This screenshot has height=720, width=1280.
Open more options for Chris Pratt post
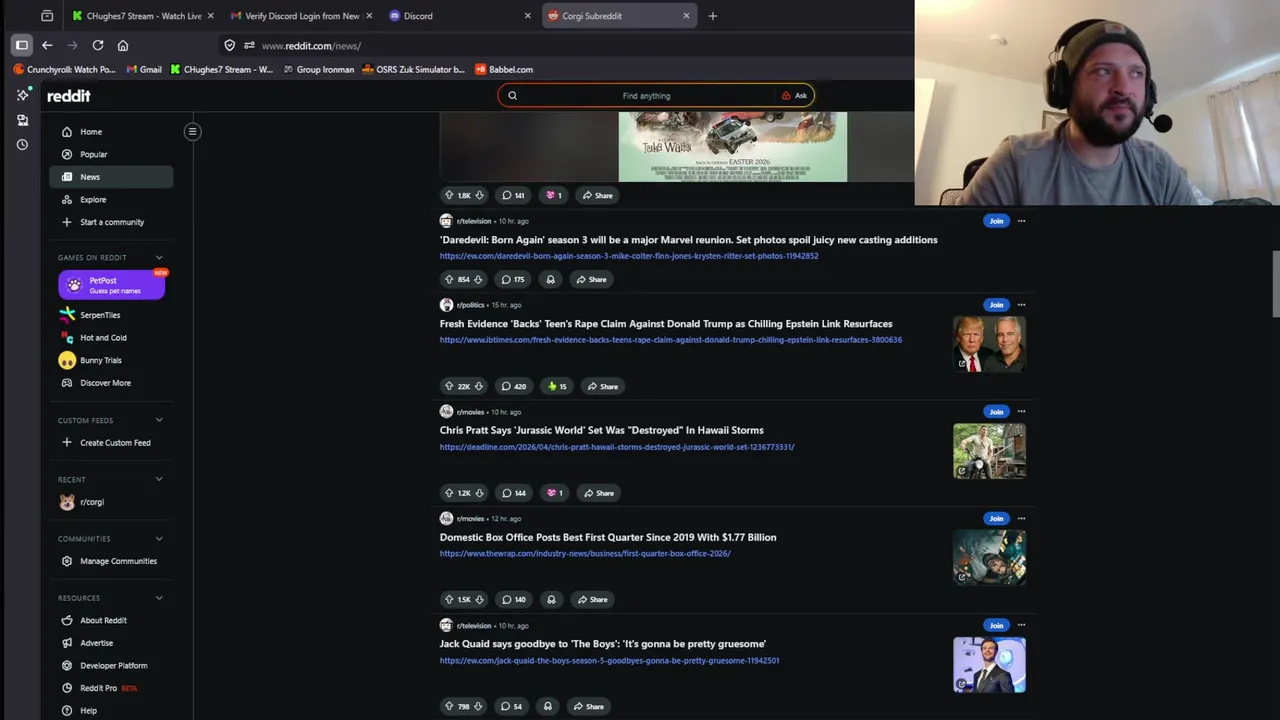tap(1021, 412)
